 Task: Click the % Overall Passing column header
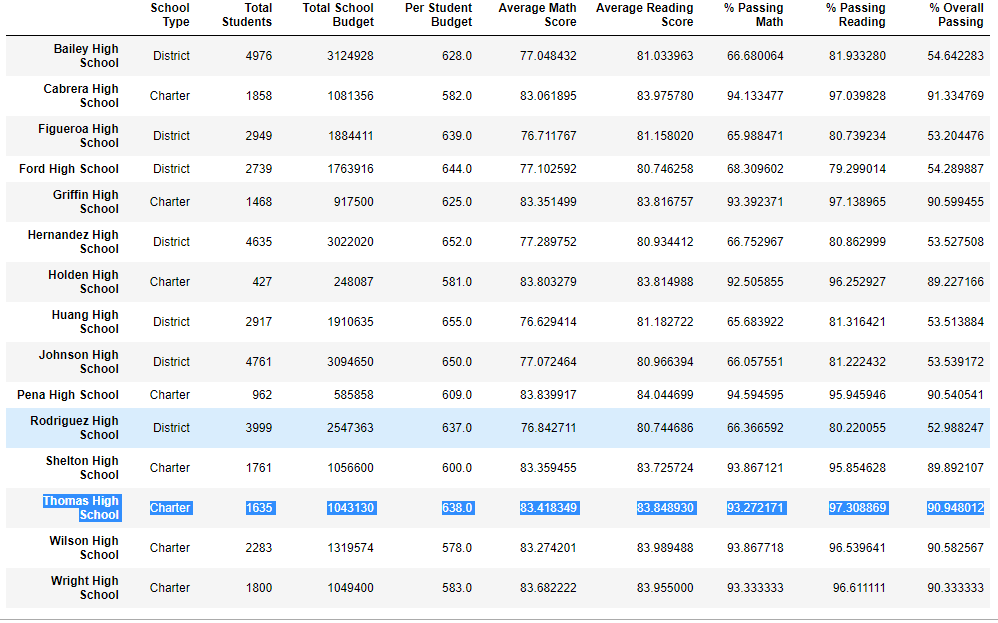click(x=957, y=15)
